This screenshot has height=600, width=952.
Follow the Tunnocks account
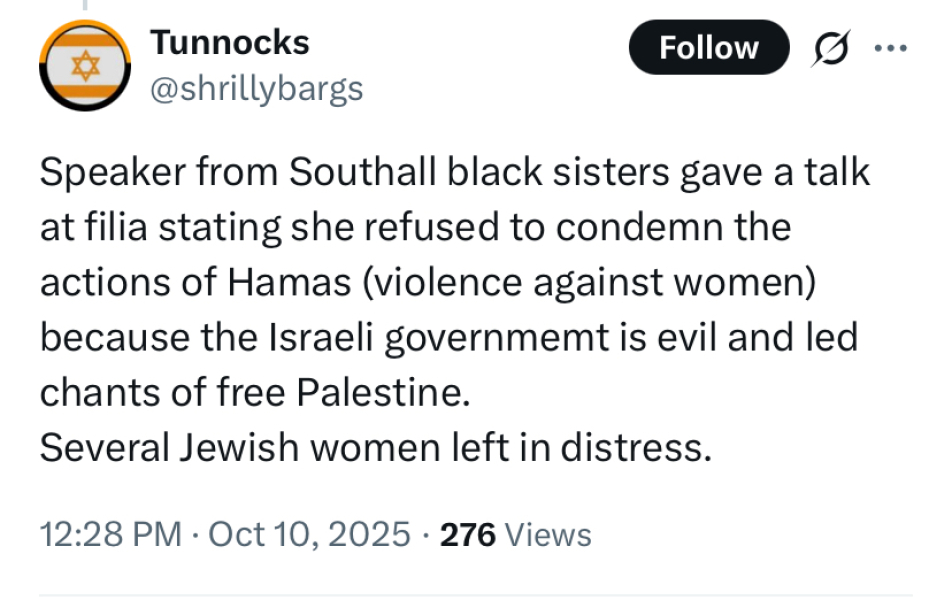click(708, 47)
